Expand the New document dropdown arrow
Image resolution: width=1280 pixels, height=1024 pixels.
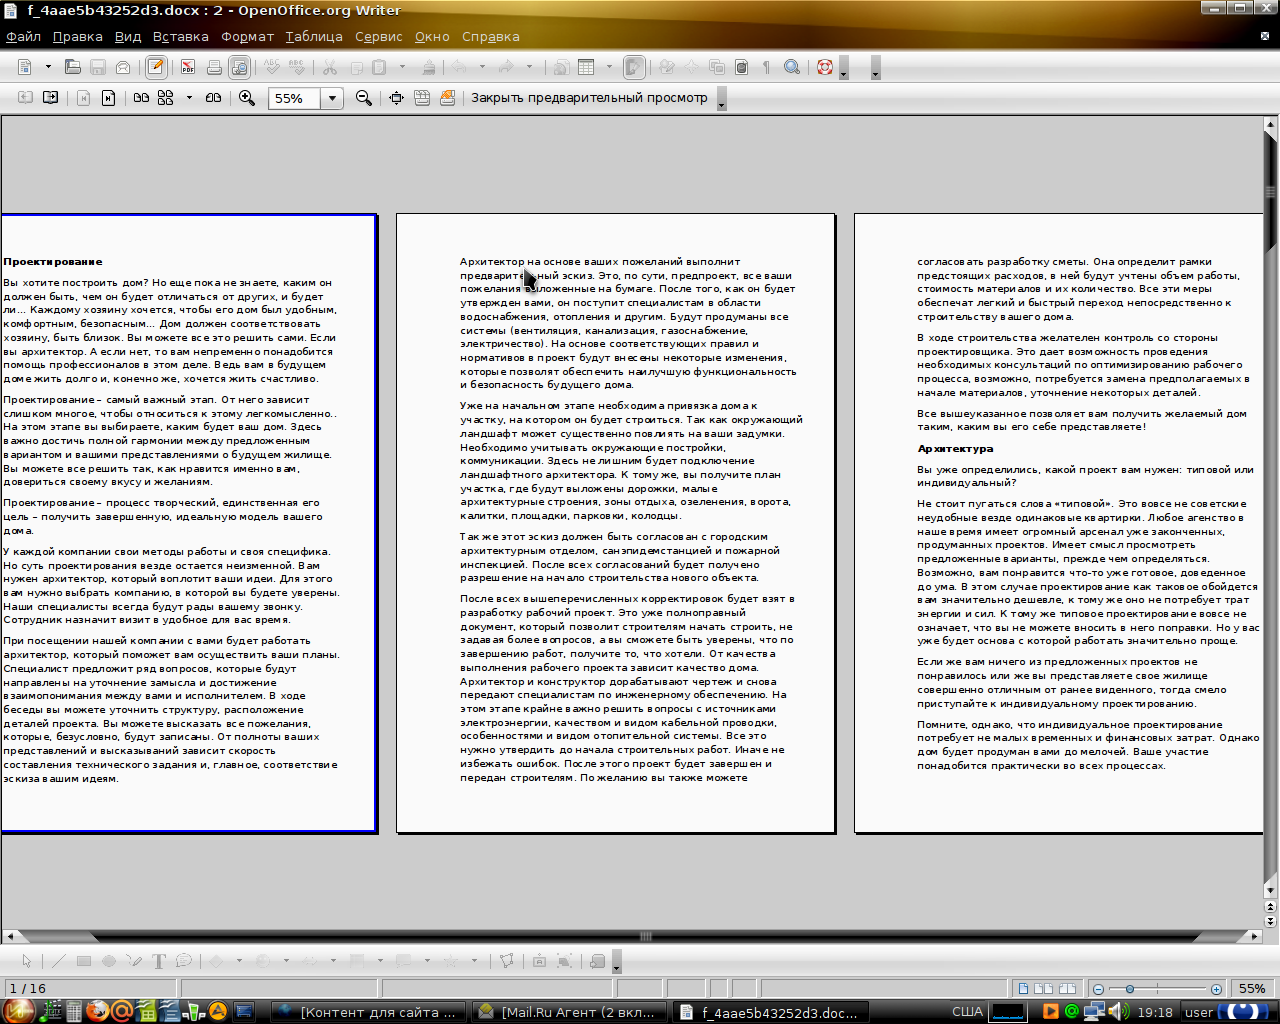[x=48, y=67]
